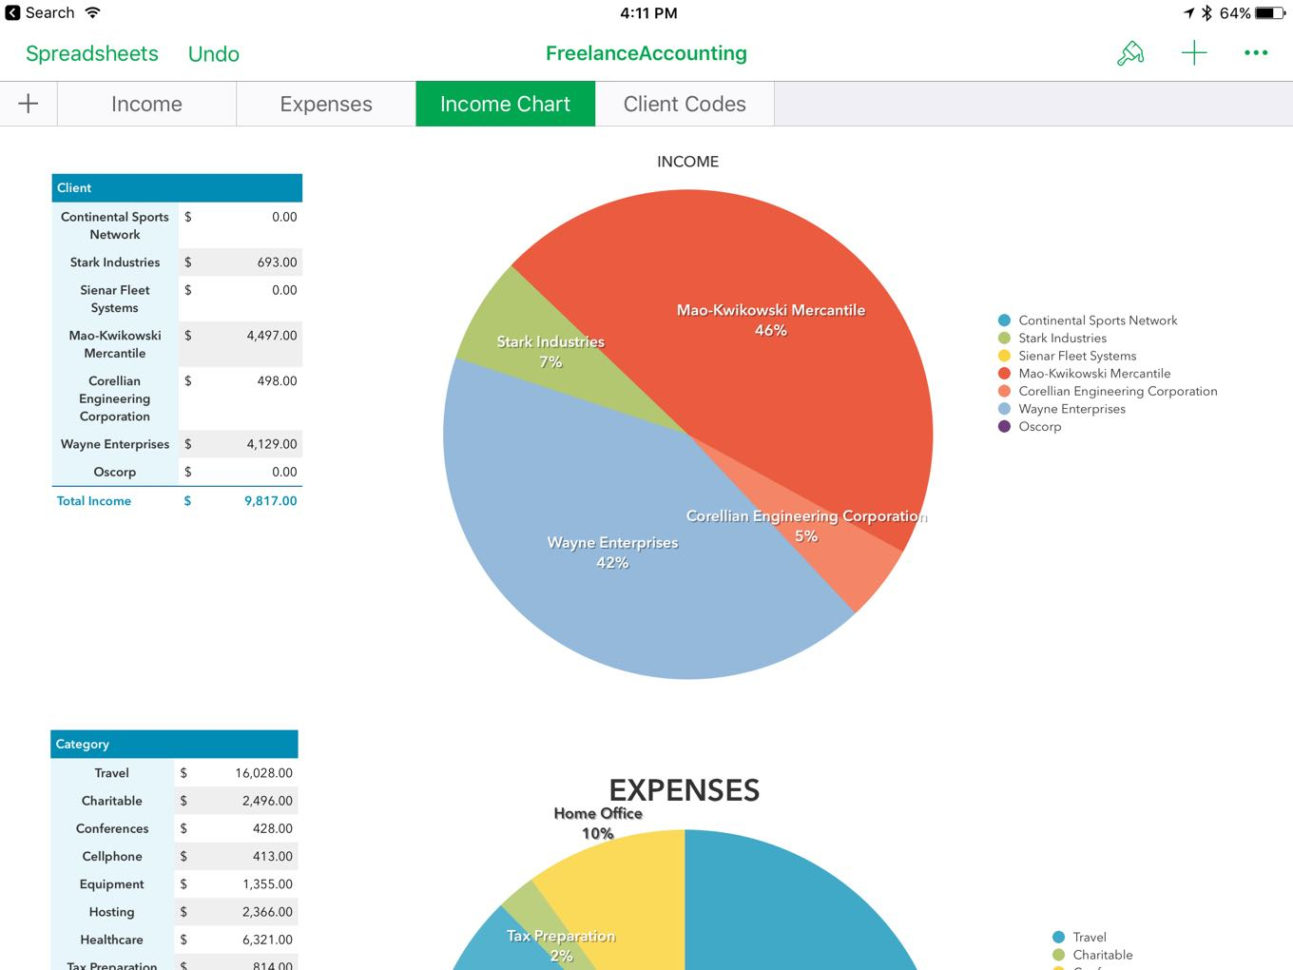Select the Oscorp legend marker

pyautogui.click(x=1003, y=426)
